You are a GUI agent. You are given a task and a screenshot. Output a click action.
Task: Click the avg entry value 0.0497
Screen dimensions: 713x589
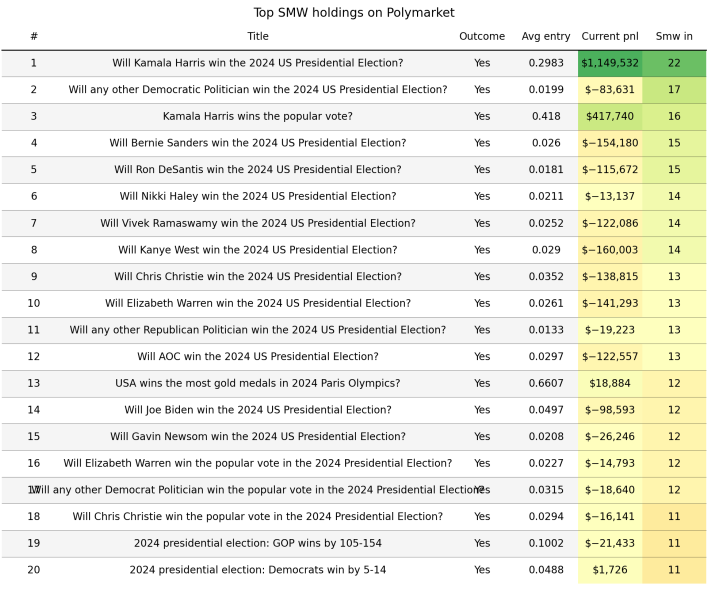546,410
